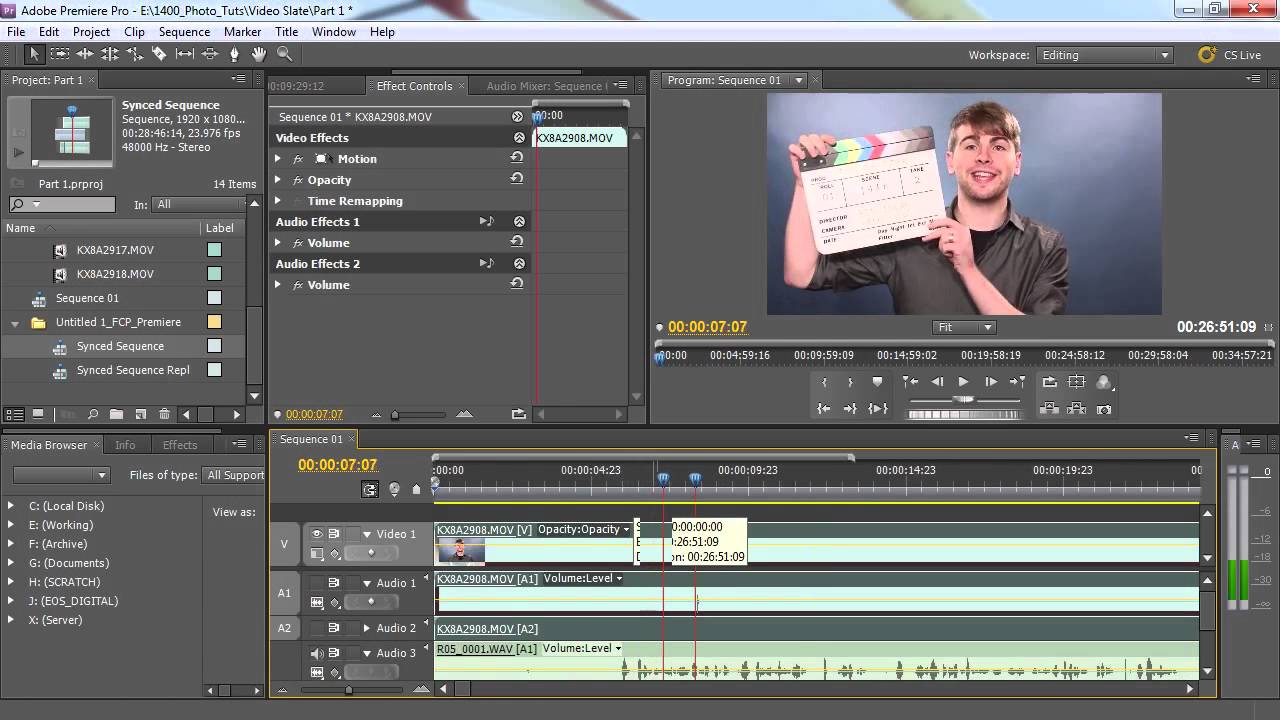This screenshot has height=720, width=1280.
Task: Select the Track Select tool
Action: pos(60,54)
